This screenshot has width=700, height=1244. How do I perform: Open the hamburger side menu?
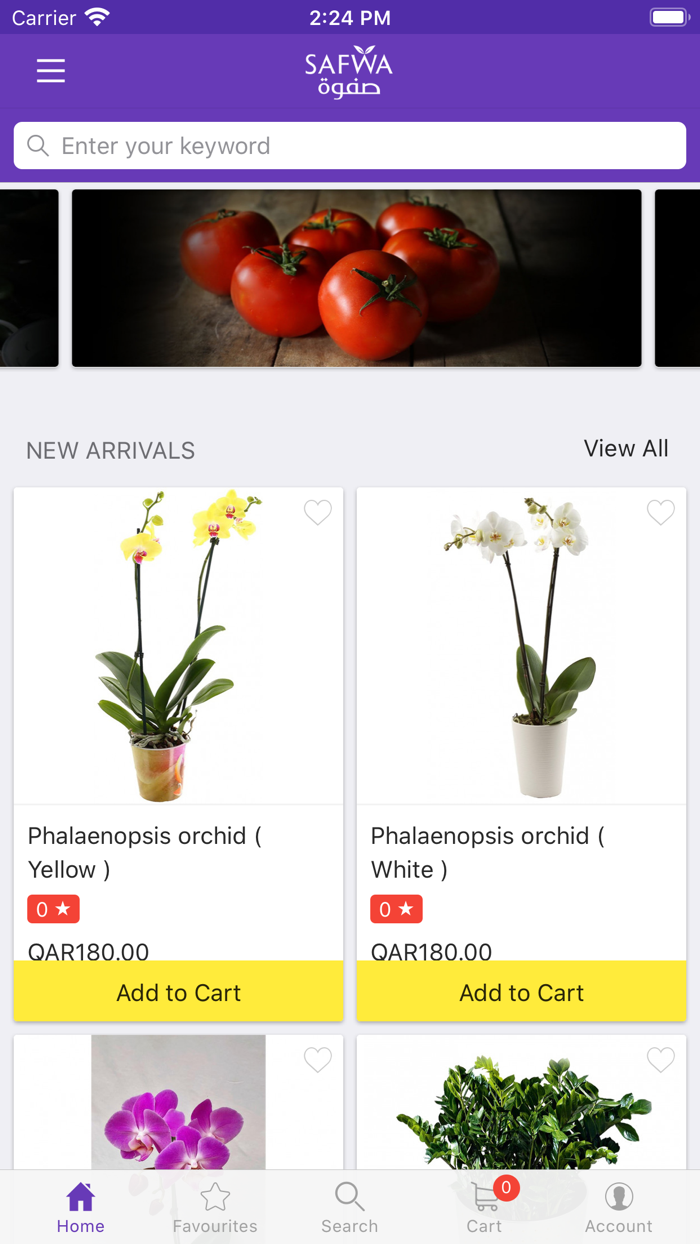(x=51, y=71)
